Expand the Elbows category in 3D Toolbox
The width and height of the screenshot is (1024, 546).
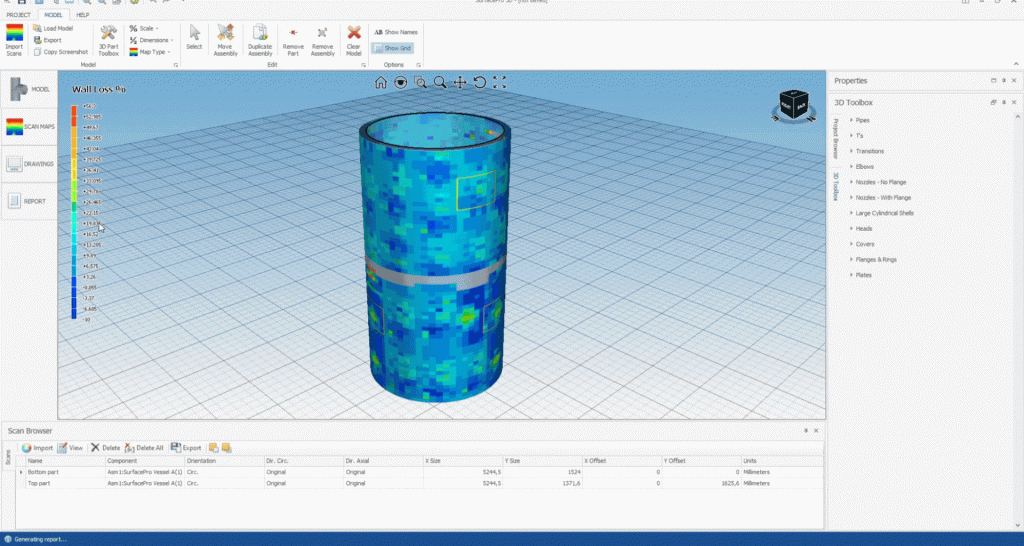pyautogui.click(x=866, y=166)
